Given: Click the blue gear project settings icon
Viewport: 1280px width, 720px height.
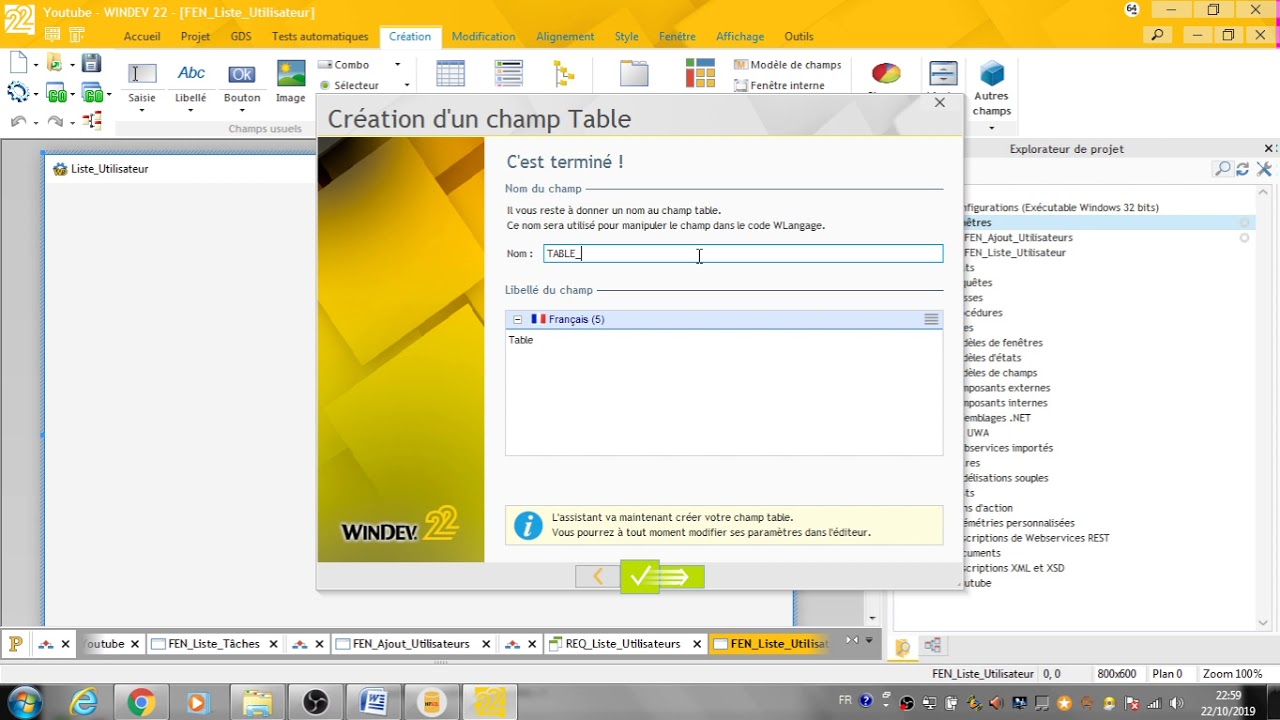Looking at the screenshot, I should [x=18, y=93].
